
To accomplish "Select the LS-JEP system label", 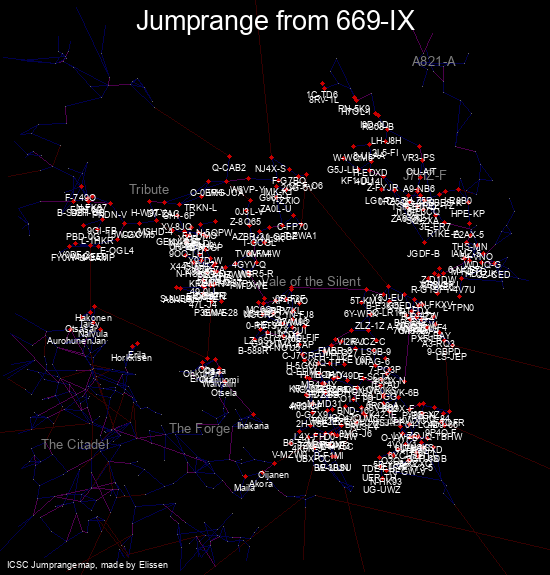I will click(451, 356).
